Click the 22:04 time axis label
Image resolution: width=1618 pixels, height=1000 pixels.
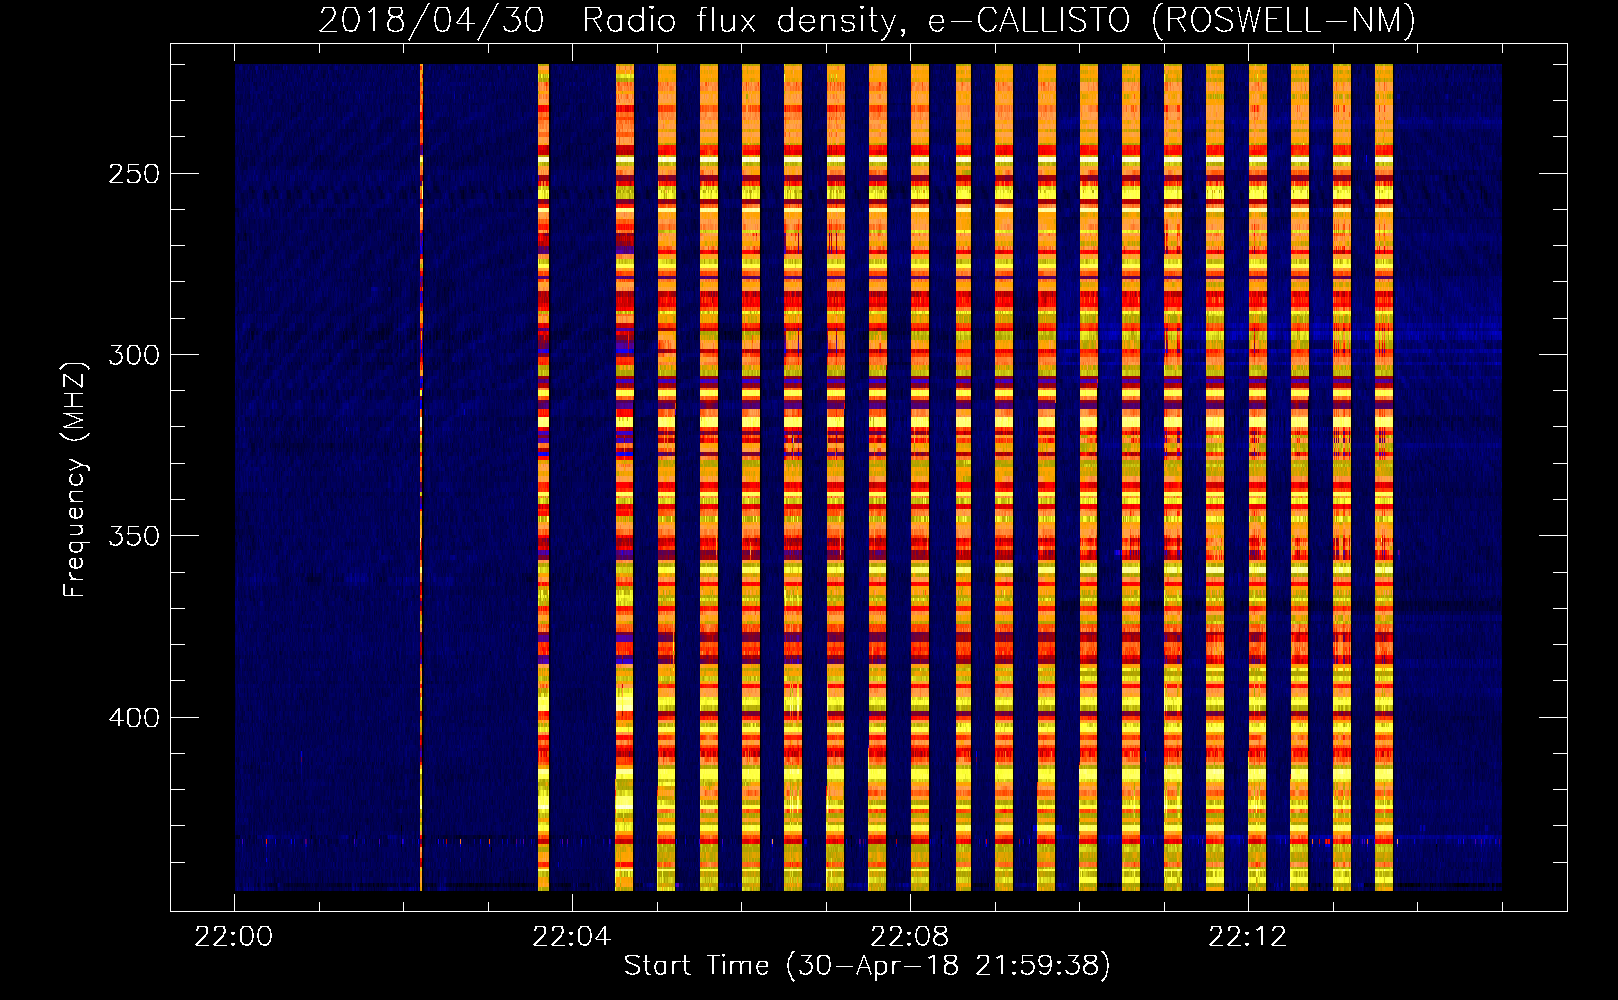[x=572, y=937]
